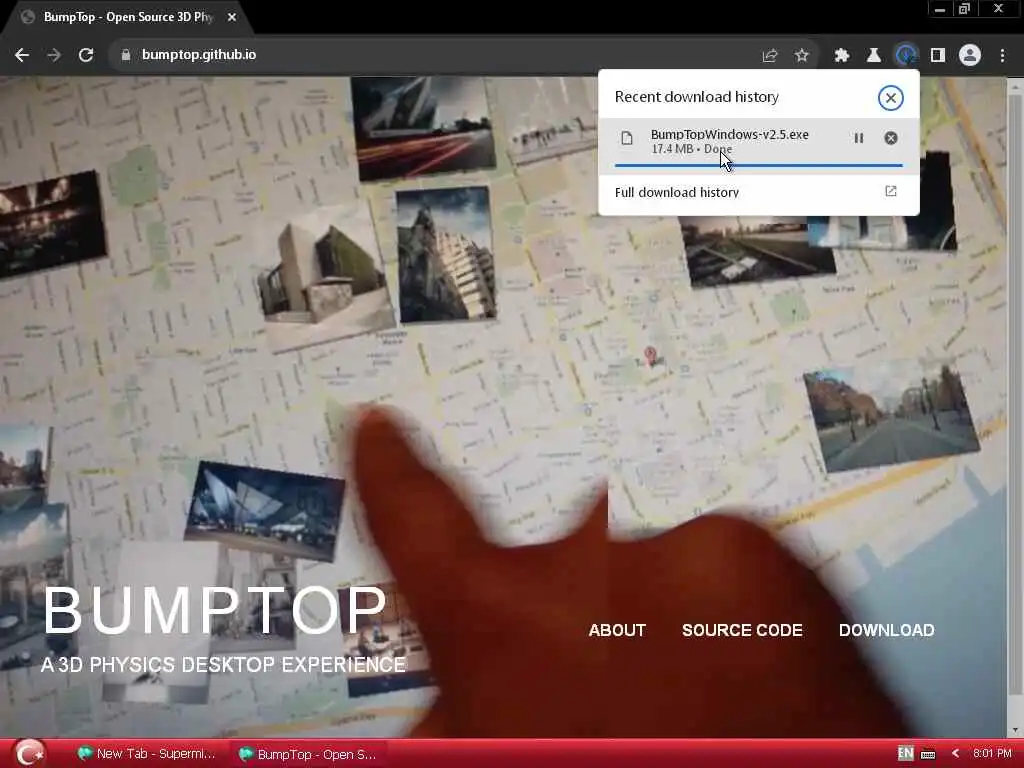Click the site security lock icon
This screenshot has width=1024, height=768.
tap(126, 55)
